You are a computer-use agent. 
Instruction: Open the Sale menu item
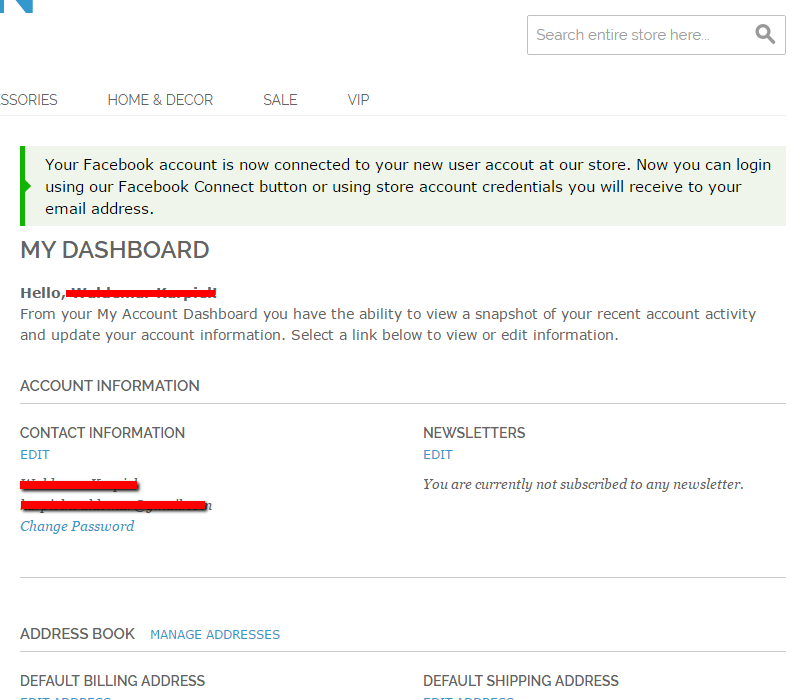click(x=280, y=100)
